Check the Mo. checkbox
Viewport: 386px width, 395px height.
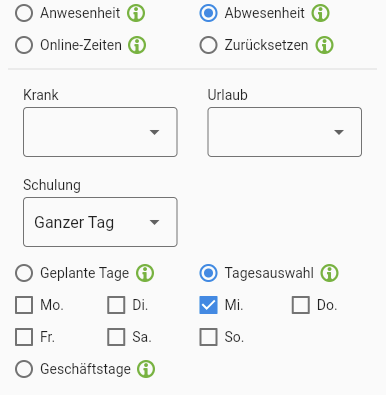pos(24,305)
